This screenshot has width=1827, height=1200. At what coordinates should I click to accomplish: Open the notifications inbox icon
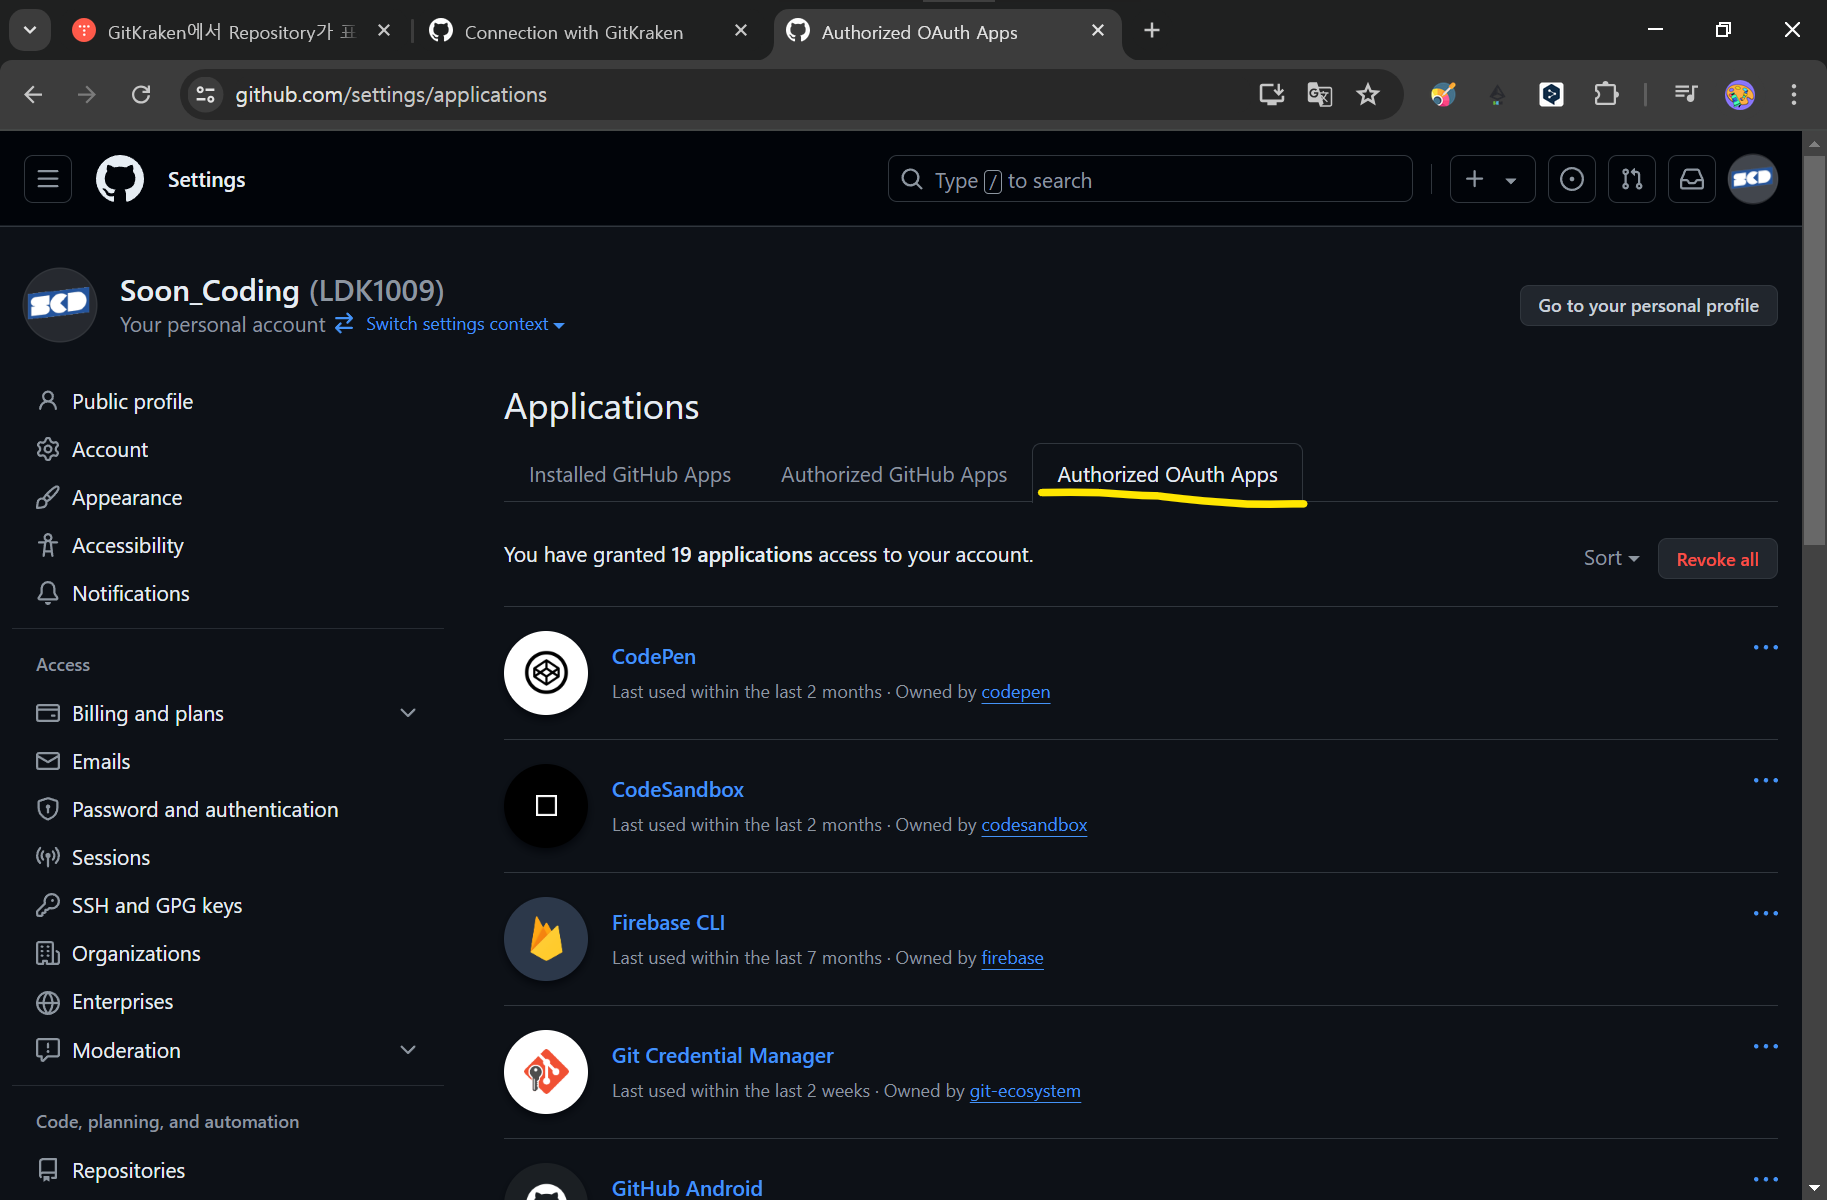[1692, 179]
